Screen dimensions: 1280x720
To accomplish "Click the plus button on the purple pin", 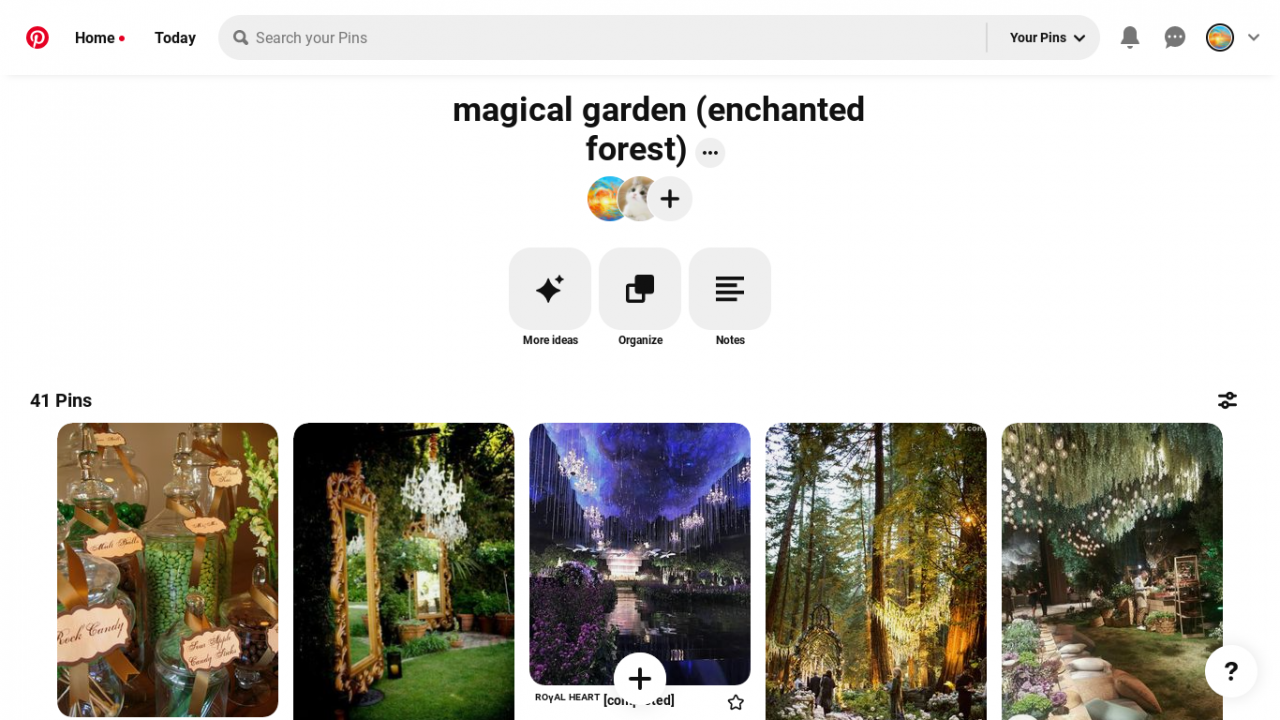I will click(x=640, y=679).
